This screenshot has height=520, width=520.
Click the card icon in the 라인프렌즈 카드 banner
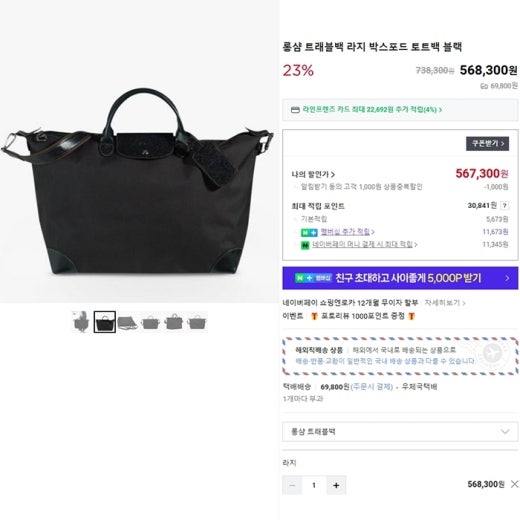[x=295, y=110]
